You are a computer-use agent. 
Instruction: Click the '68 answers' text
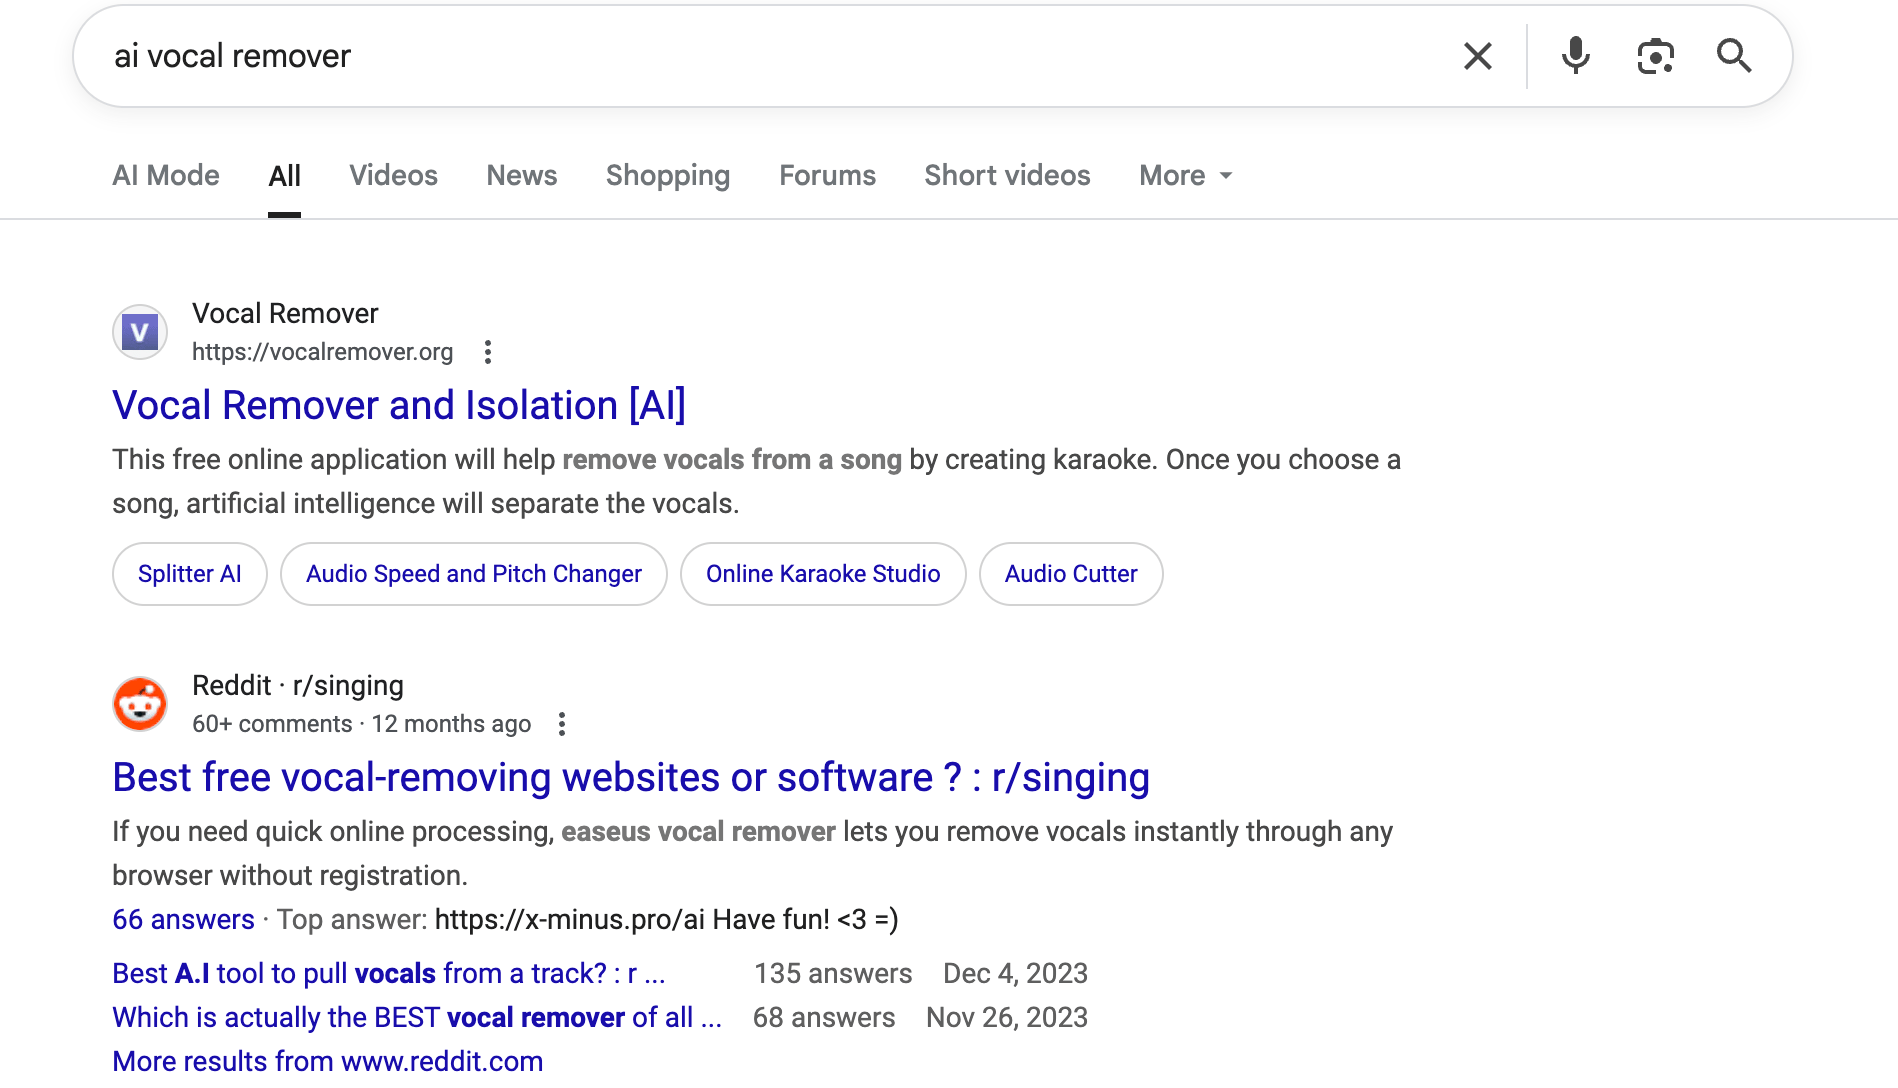824,1018
